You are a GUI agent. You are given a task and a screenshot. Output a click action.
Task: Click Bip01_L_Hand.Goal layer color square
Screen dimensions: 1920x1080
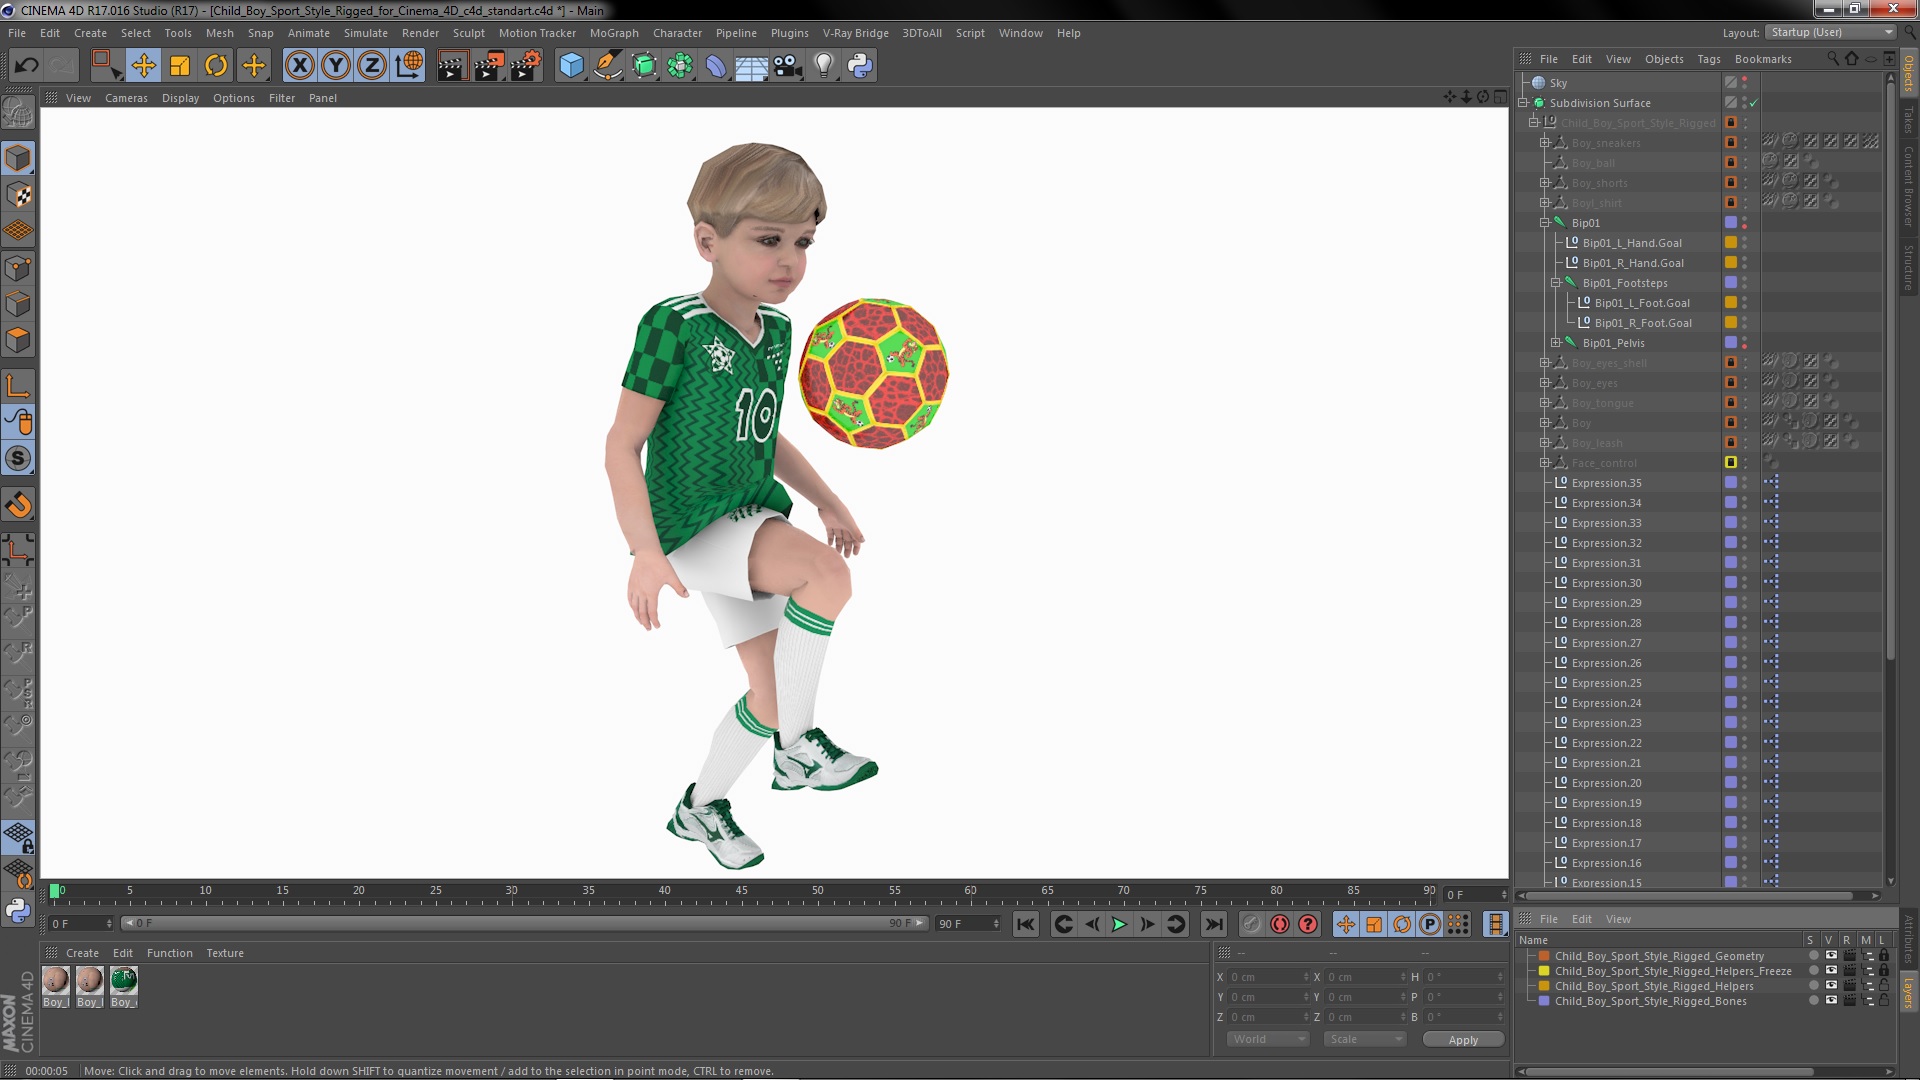pyautogui.click(x=1730, y=243)
